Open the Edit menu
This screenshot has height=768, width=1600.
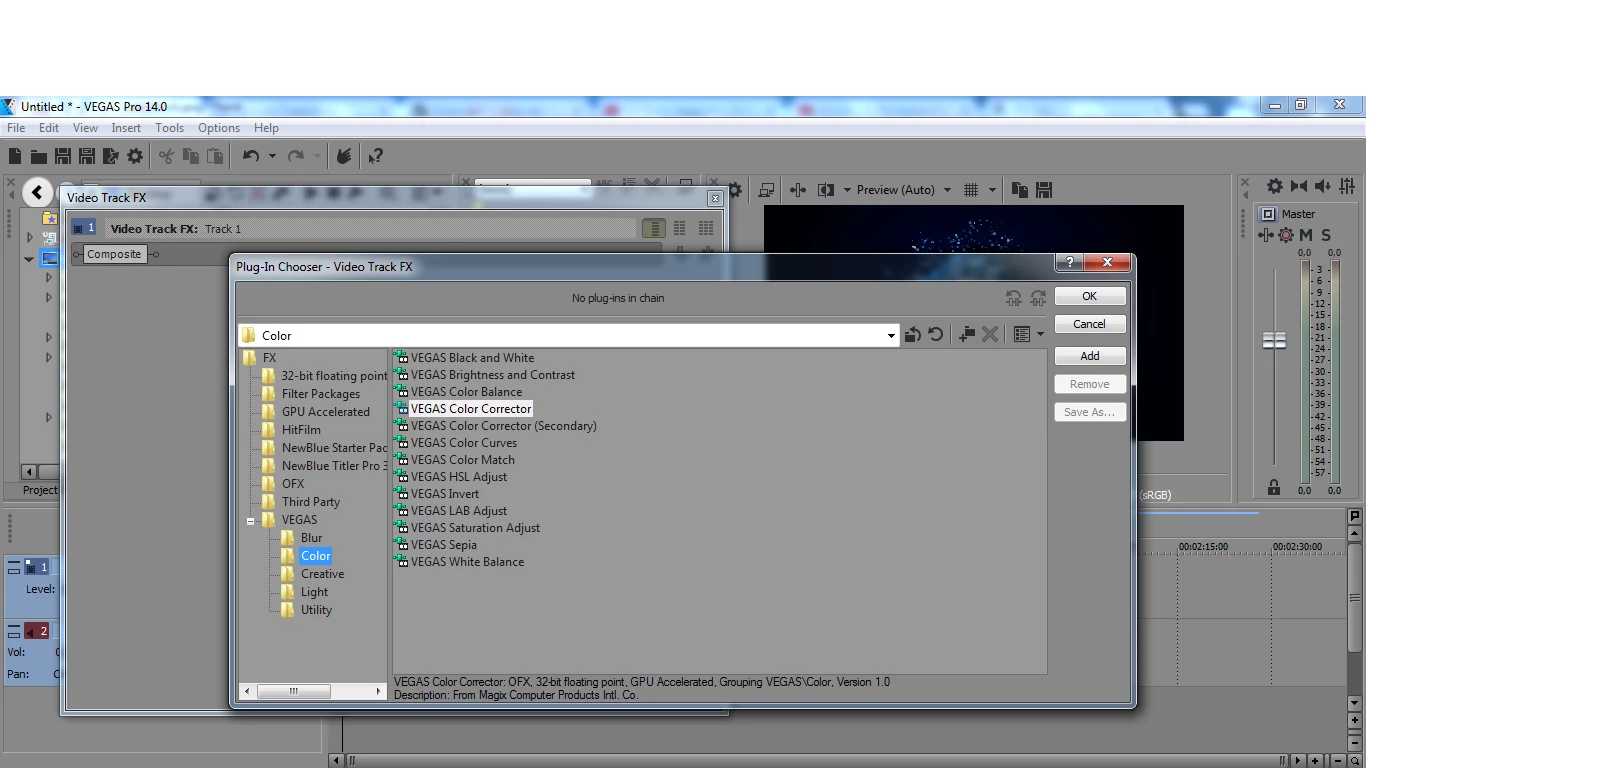(x=49, y=128)
